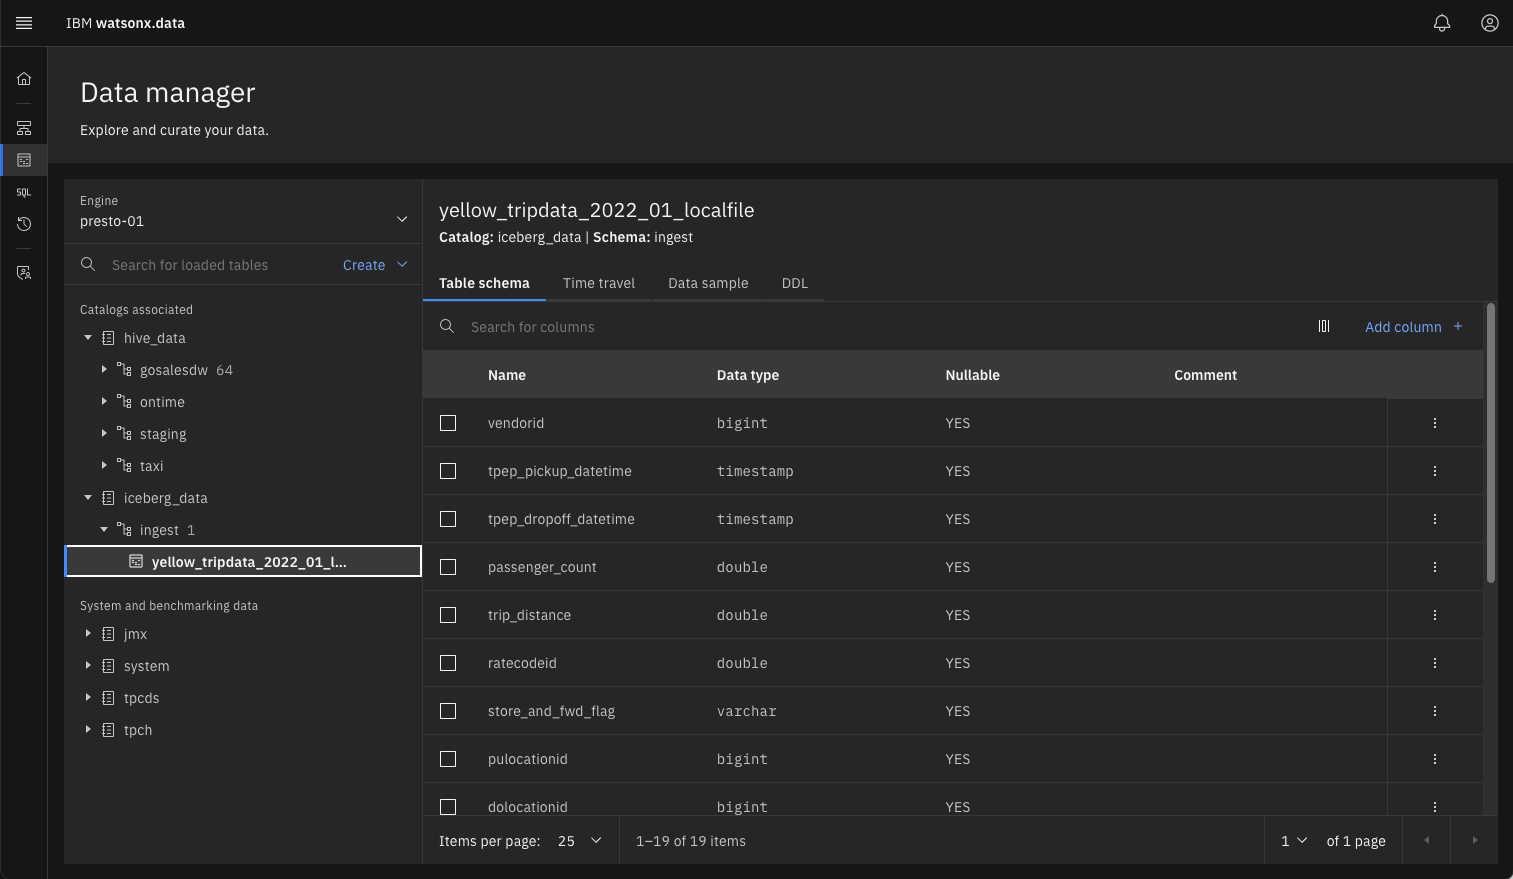Open overflow menu for trip_distance row
Image resolution: width=1513 pixels, height=879 pixels.
pyautogui.click(x=1435, y=615)
